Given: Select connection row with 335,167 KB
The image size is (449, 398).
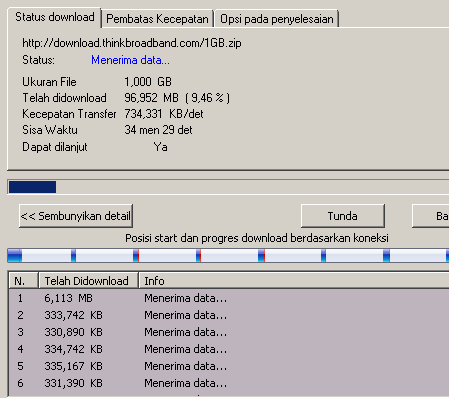Looking at the screenshot, I should click(229, 366).
